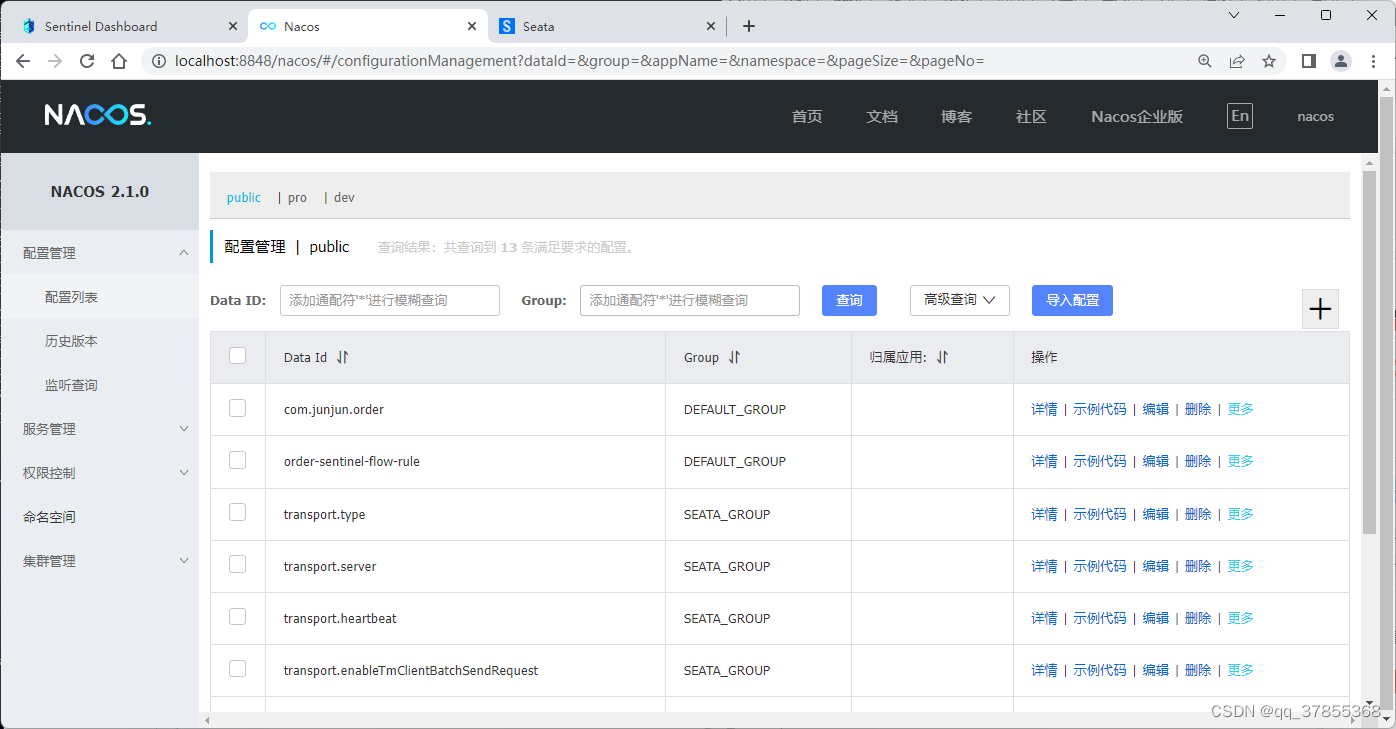The image size is (1396, 729).
Task: Open new browser tab with plus
Action: click(749, 26)
